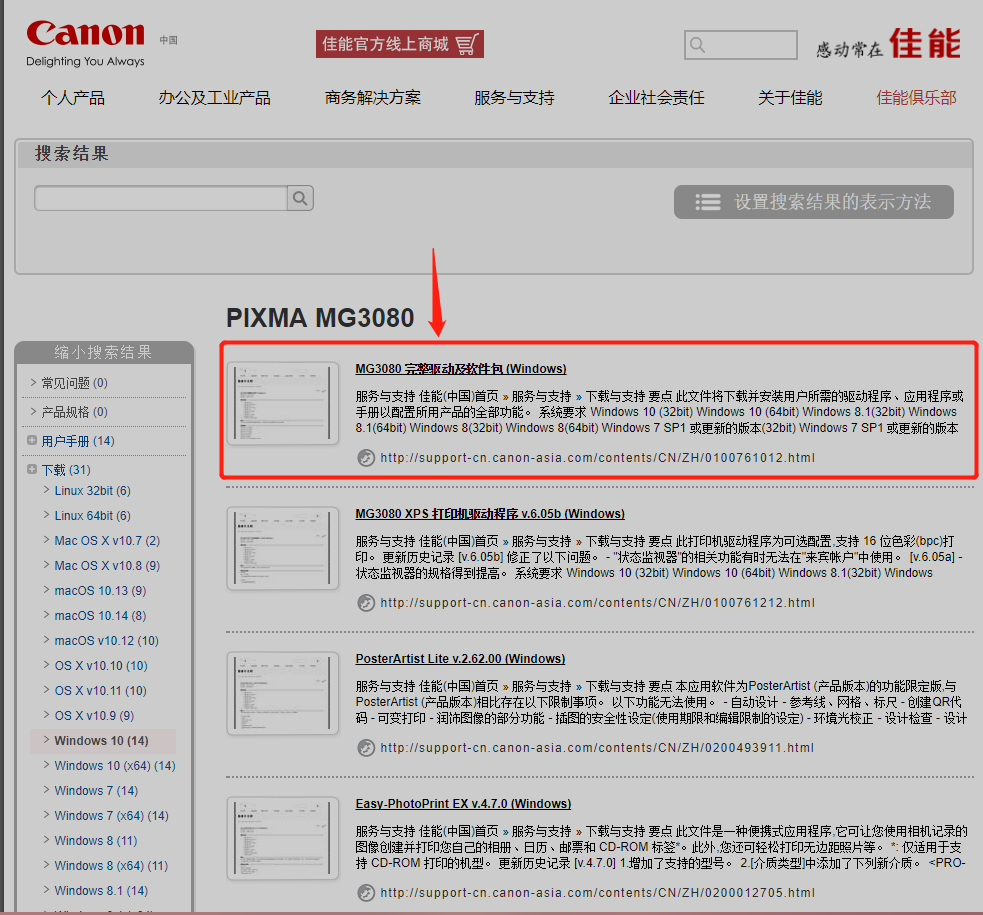This screenshot has width=983, height=915.
Task: Filter by Mac OS X v10.8 (9)
Action: [107, 566]
